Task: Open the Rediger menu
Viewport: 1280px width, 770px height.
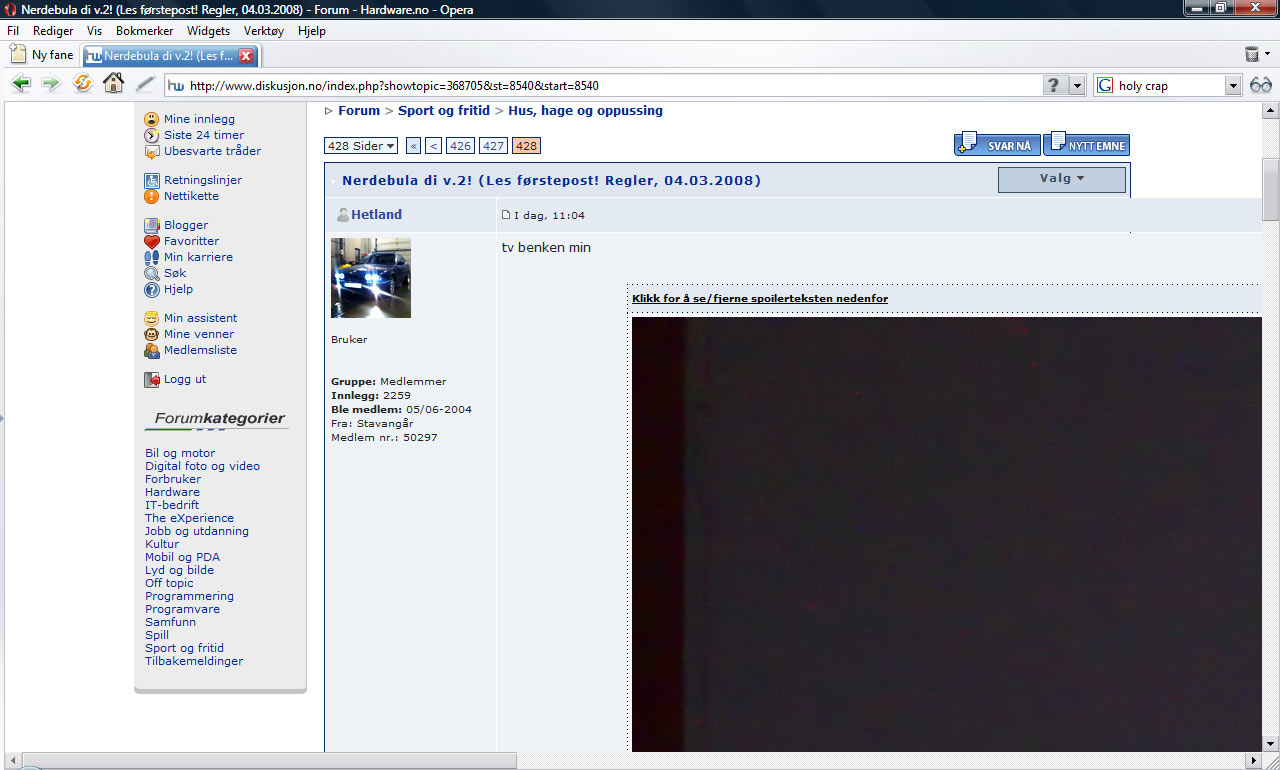Action: 53,31
